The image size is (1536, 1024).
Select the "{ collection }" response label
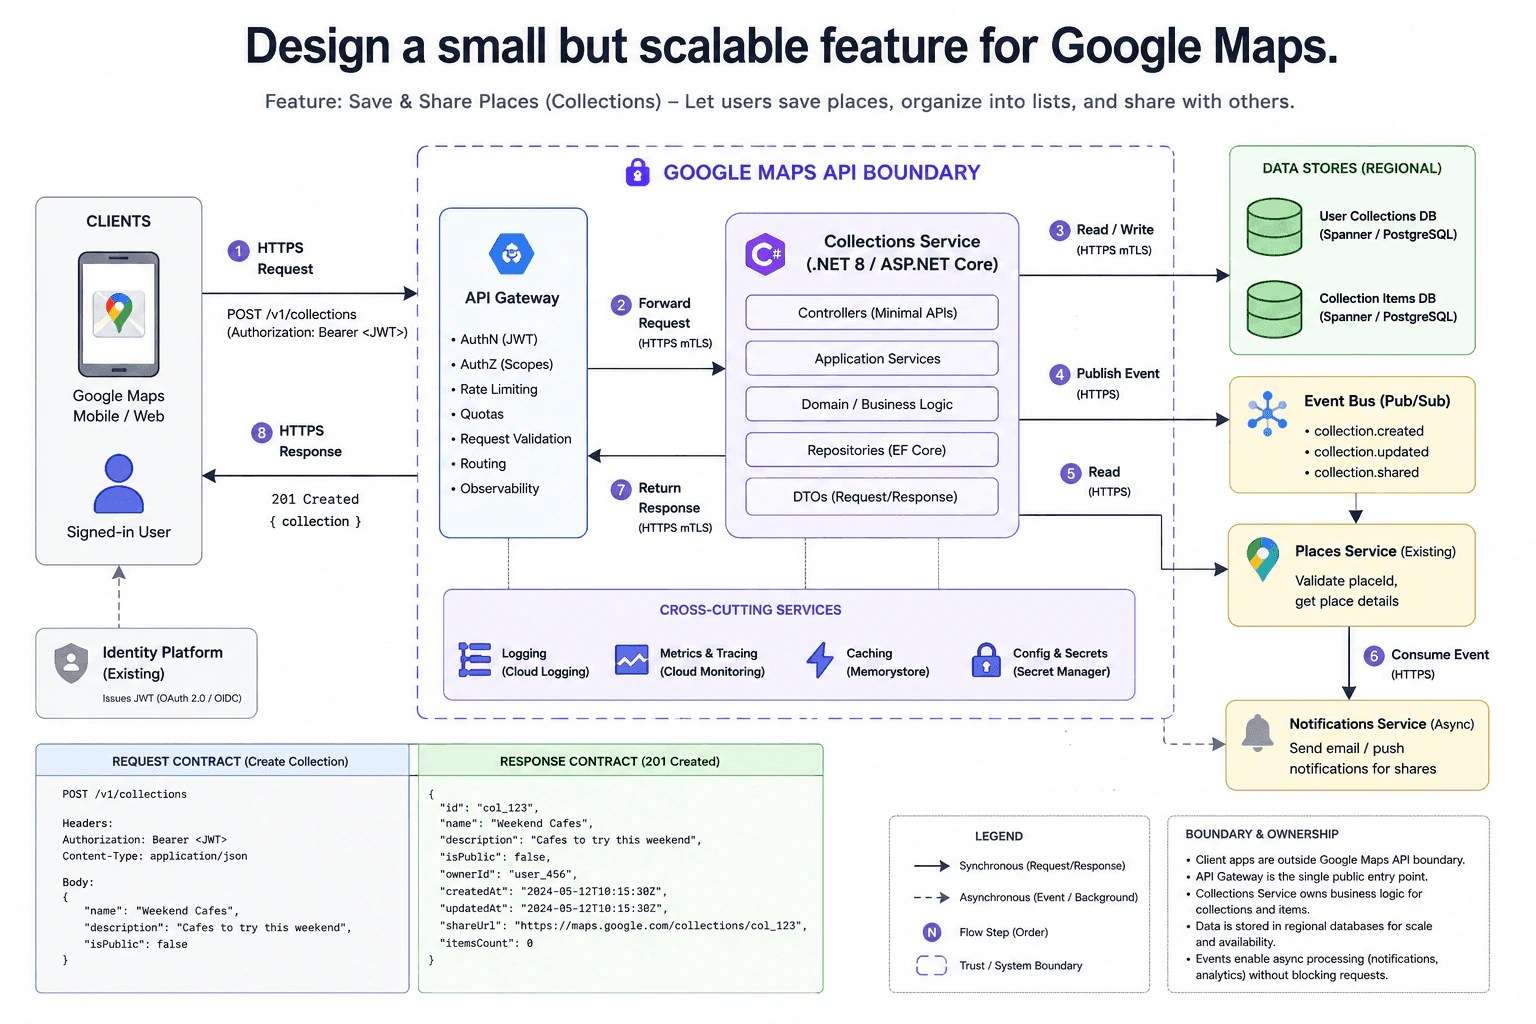[x=315, y=521]
